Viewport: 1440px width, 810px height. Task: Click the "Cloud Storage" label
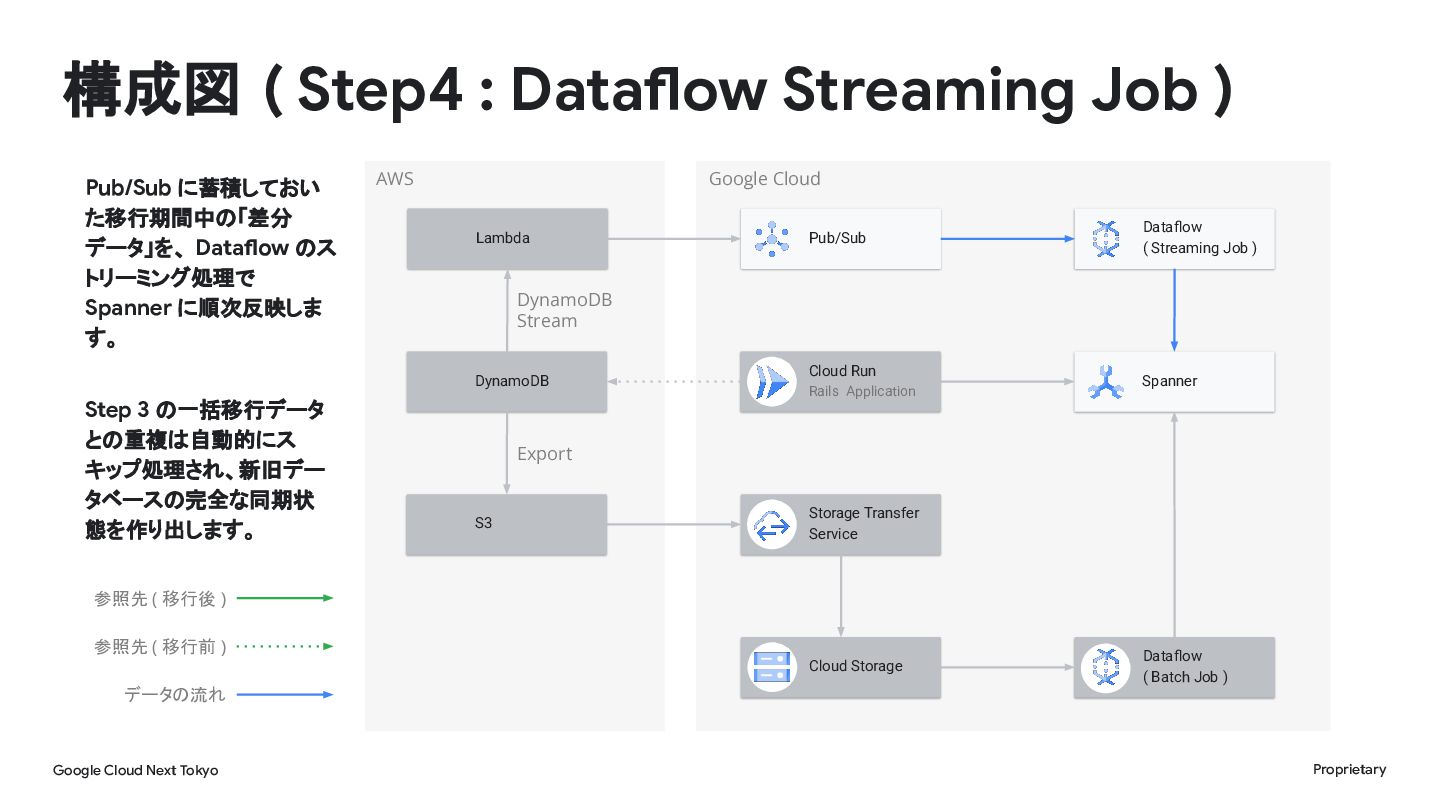(856, 666)
